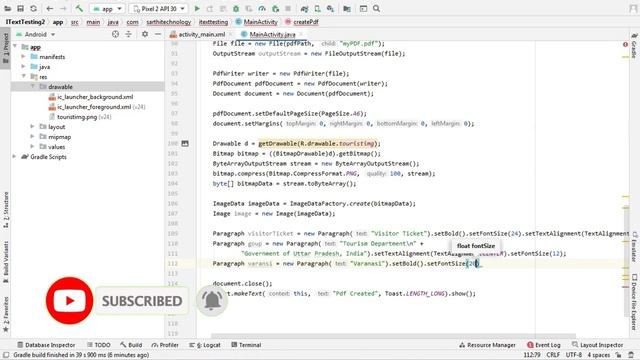Click the Debug app bug icon
This screenshot has width=640, height=360.
pos(236,9)
